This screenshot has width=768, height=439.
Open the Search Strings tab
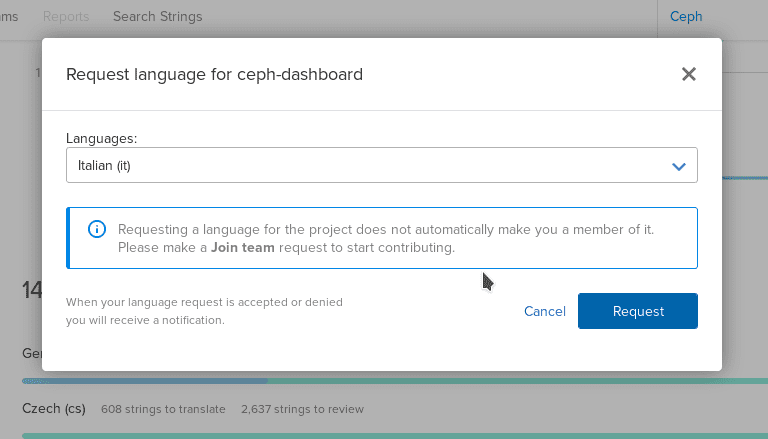coord(157,16)
